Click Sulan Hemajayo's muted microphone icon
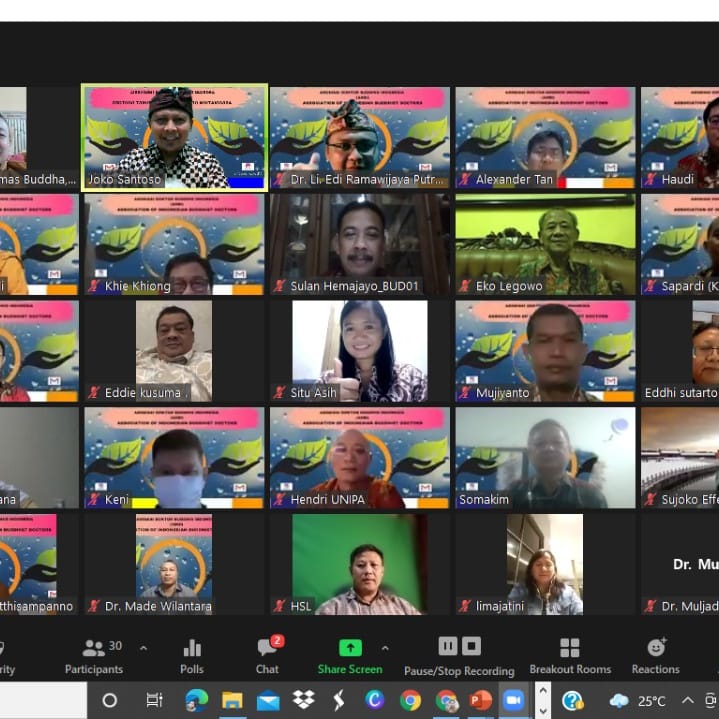The image size is (719, 719). 279,286
